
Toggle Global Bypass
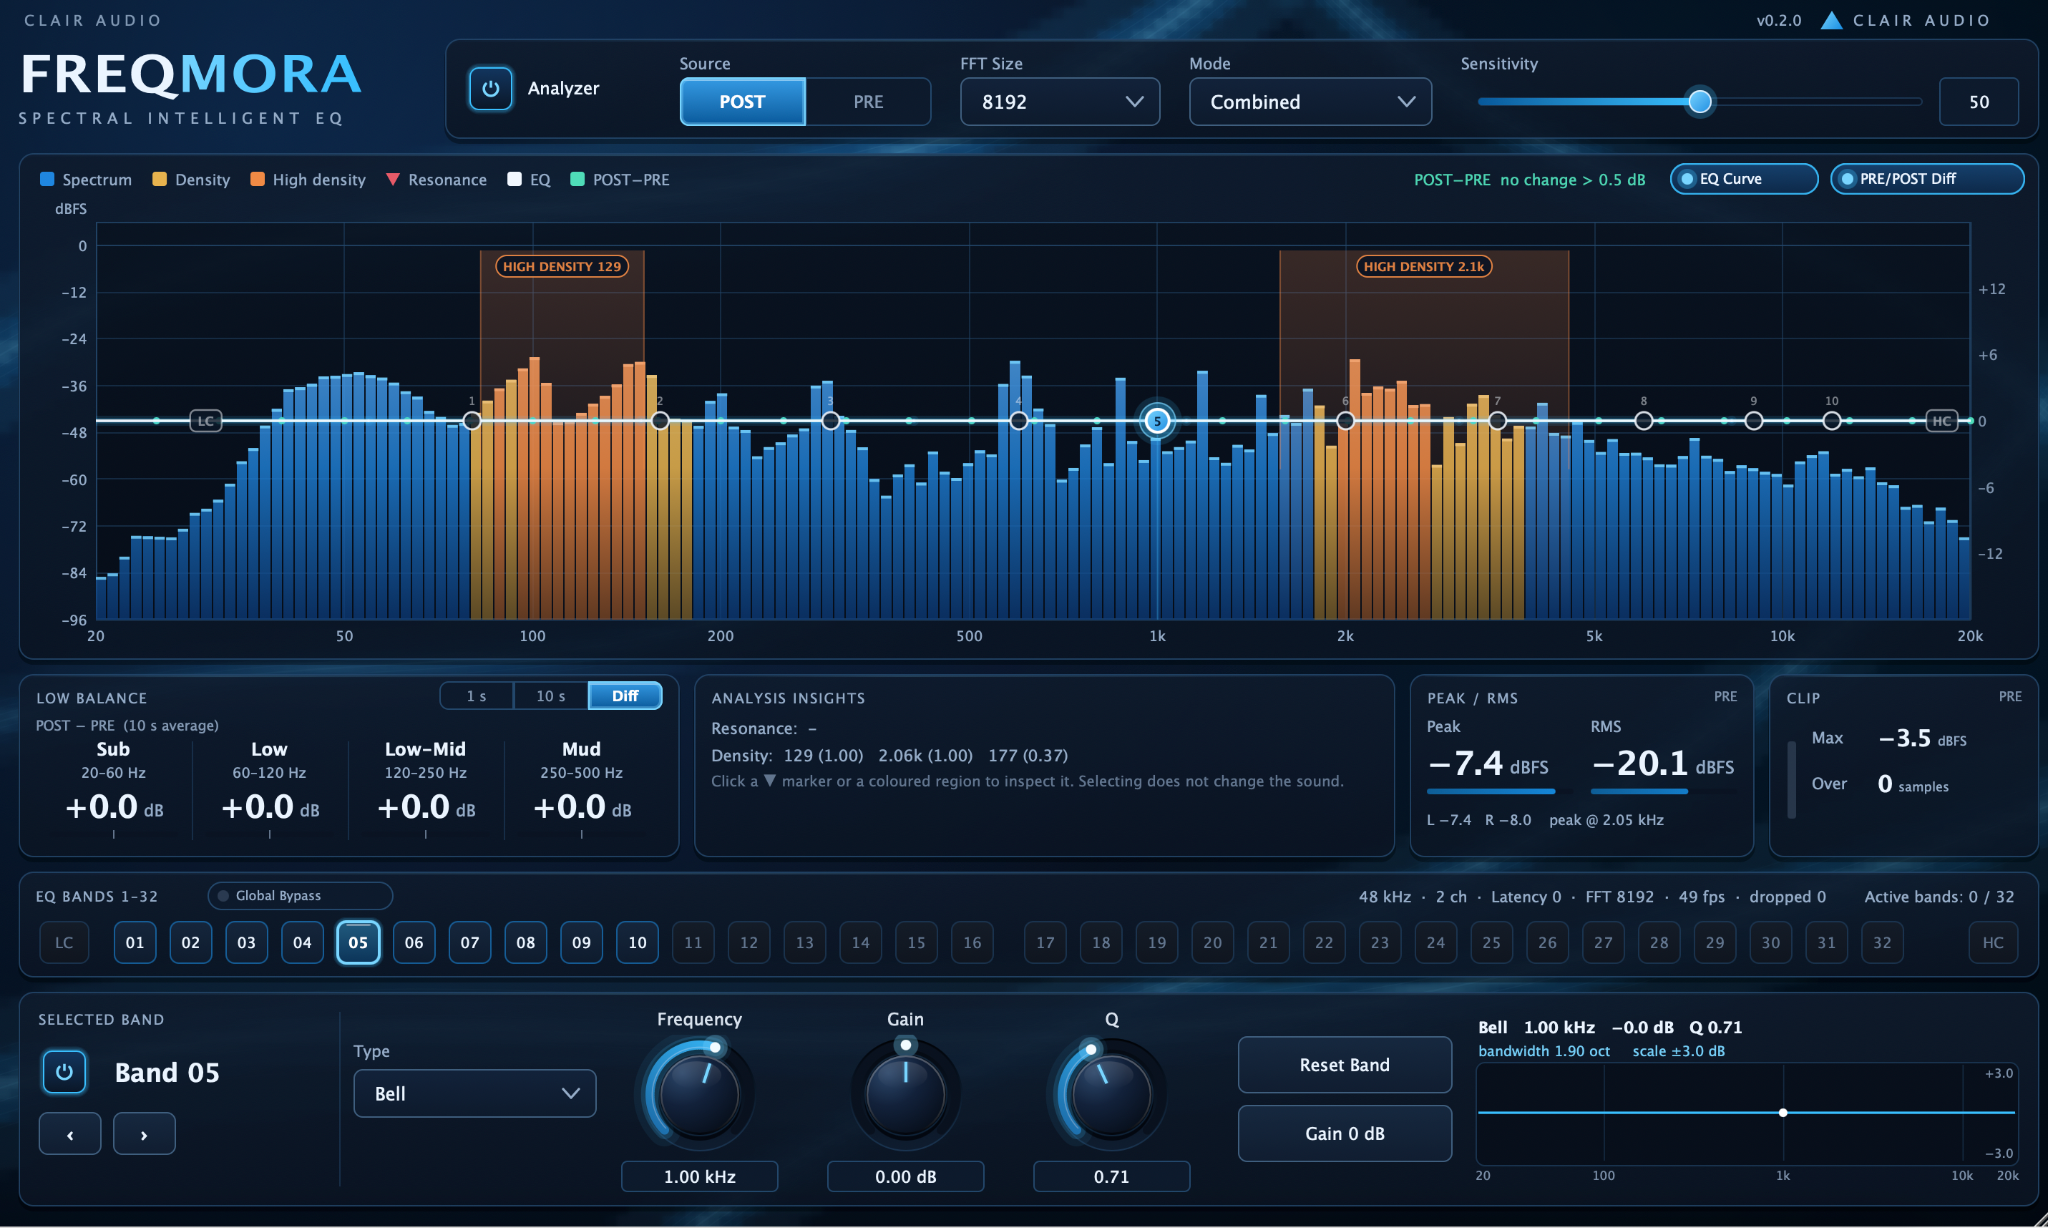300,896
